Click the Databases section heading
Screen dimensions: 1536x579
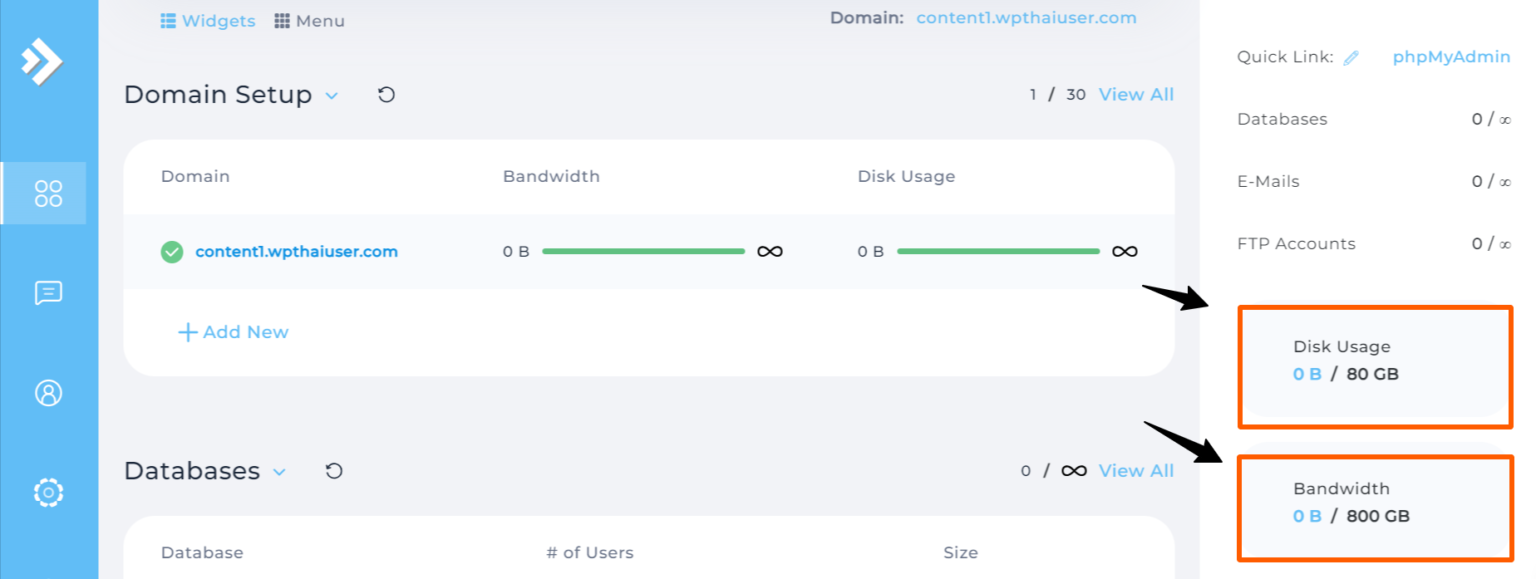tap(192, 471)
